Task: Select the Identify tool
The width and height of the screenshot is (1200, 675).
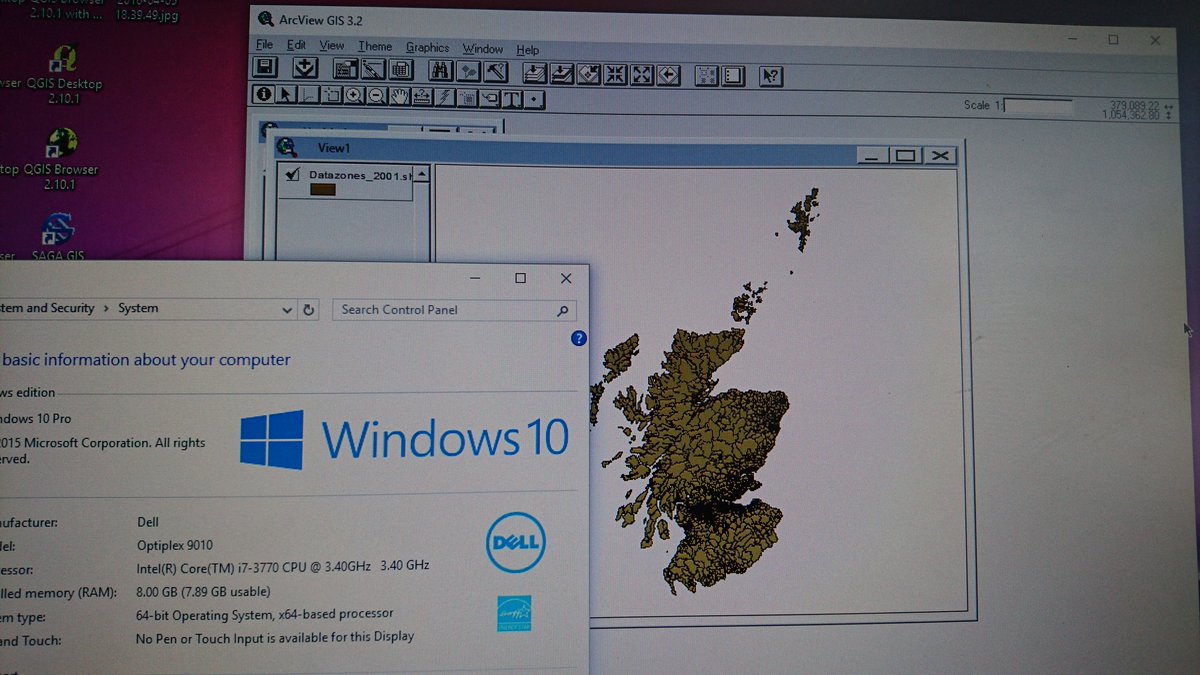Action: (264, 94)
